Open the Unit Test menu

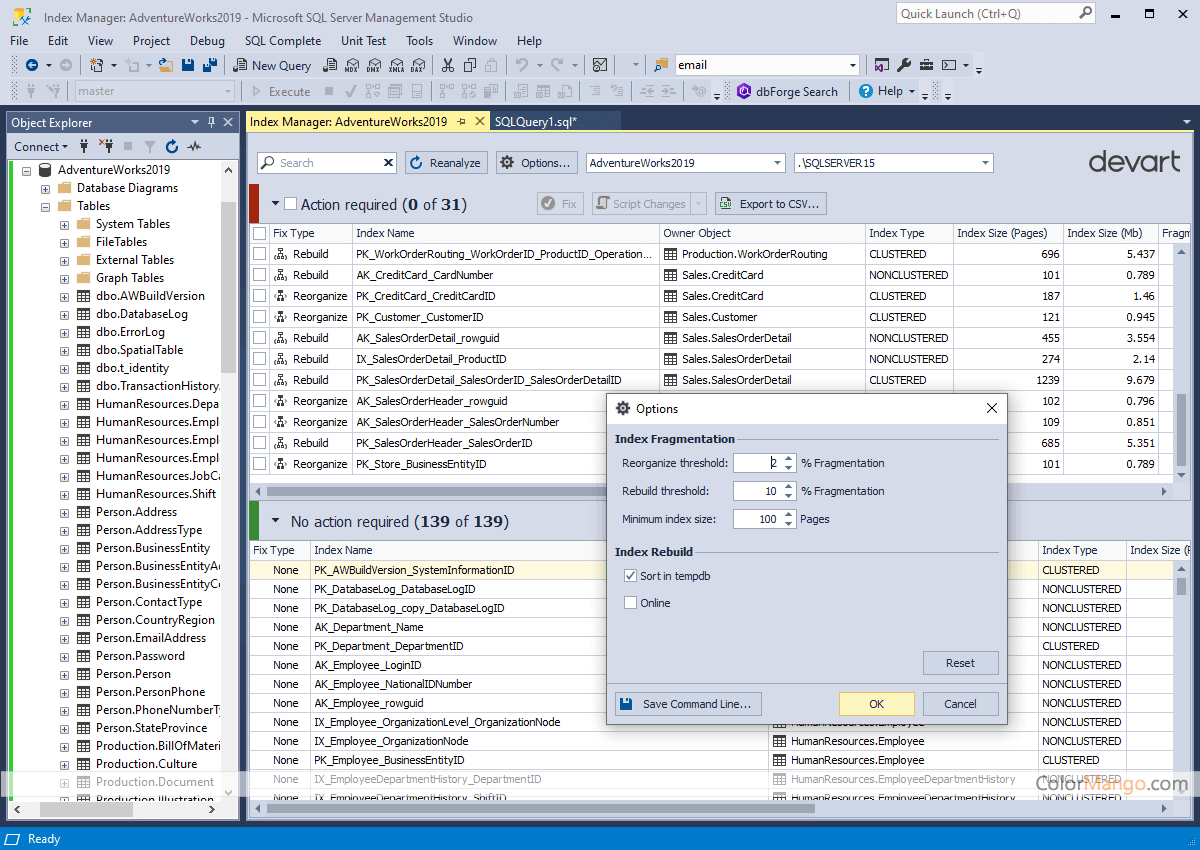pyautogui.click(x=363, y=41)
